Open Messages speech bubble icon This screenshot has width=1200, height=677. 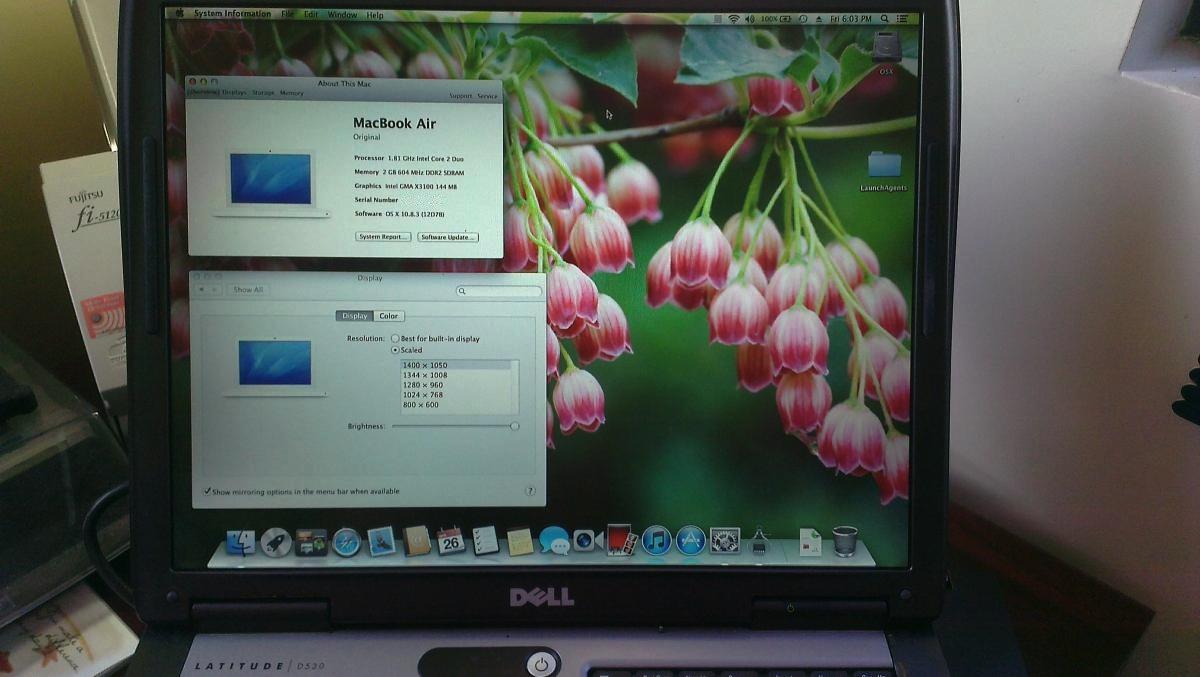coord(553,541)
